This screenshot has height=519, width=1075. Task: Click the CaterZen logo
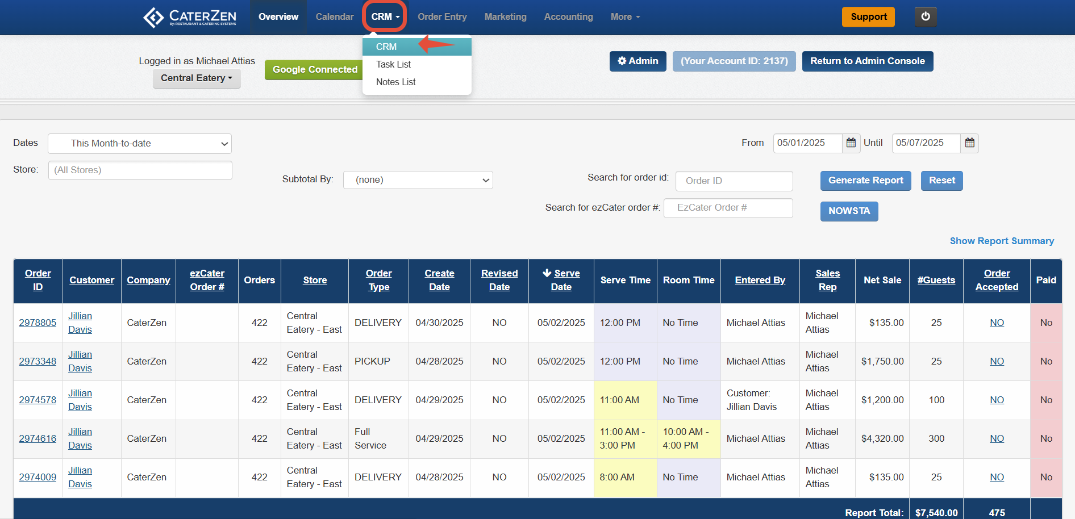(191, 16)
